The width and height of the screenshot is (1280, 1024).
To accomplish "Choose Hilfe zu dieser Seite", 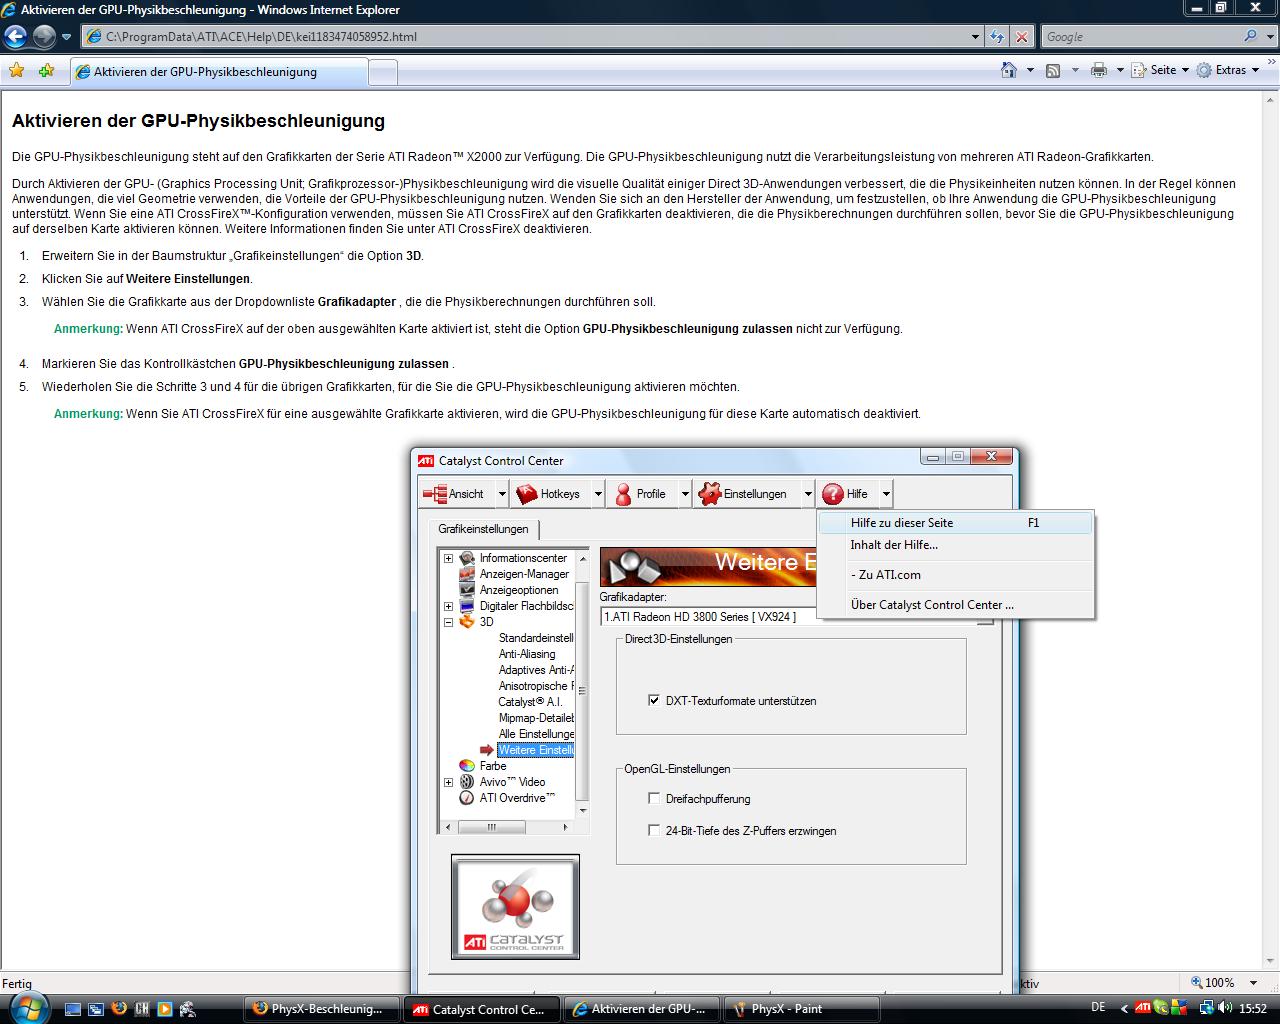I will (x=955, y=523).
